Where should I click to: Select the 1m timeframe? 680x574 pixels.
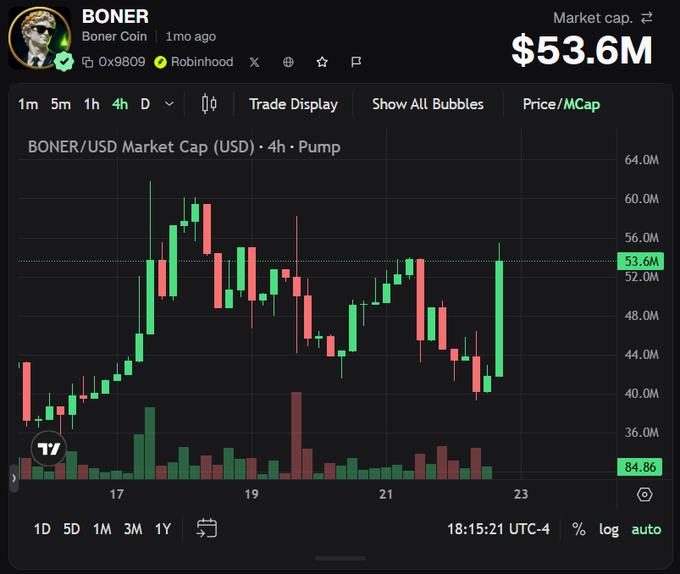[x=28, y=104]
